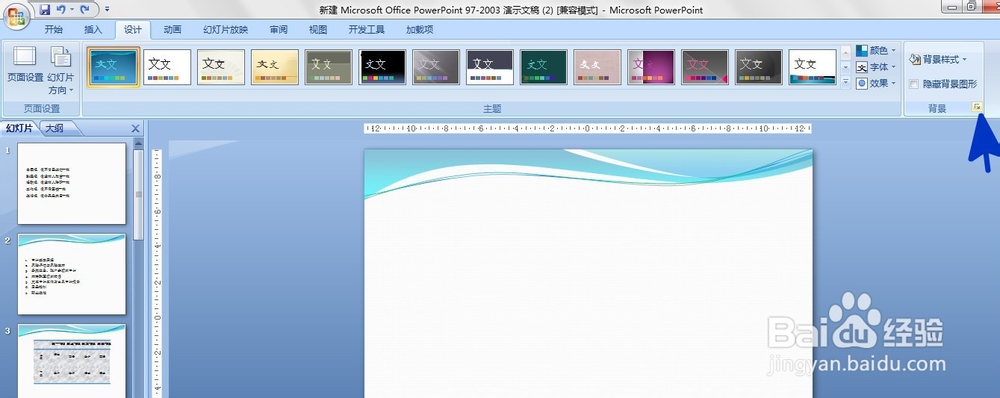Apply the dark navy and white theme
The width and height of the screenshot is (1000, 398).
pos(490,67)
